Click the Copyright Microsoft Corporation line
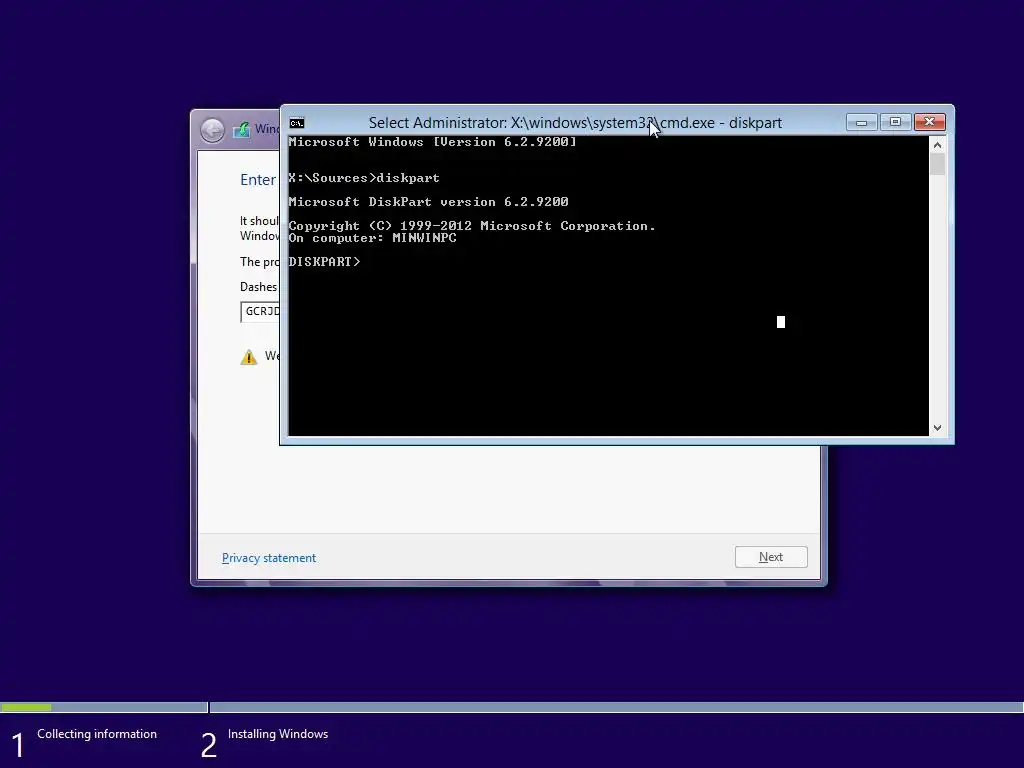This screenshot has width=1024, height=768. [472, 226]
